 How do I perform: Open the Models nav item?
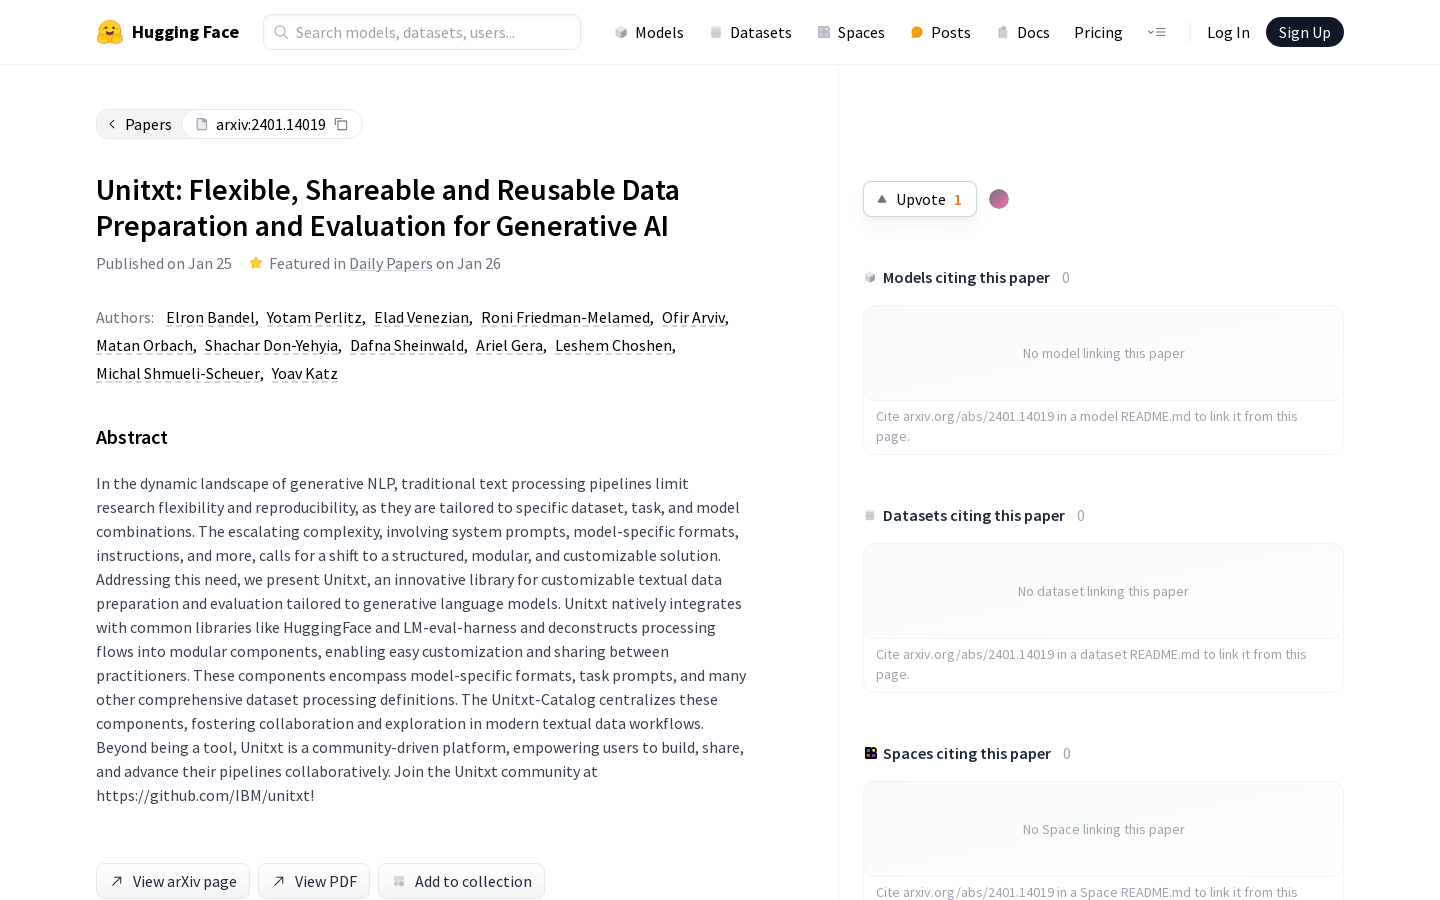point(649,32)
